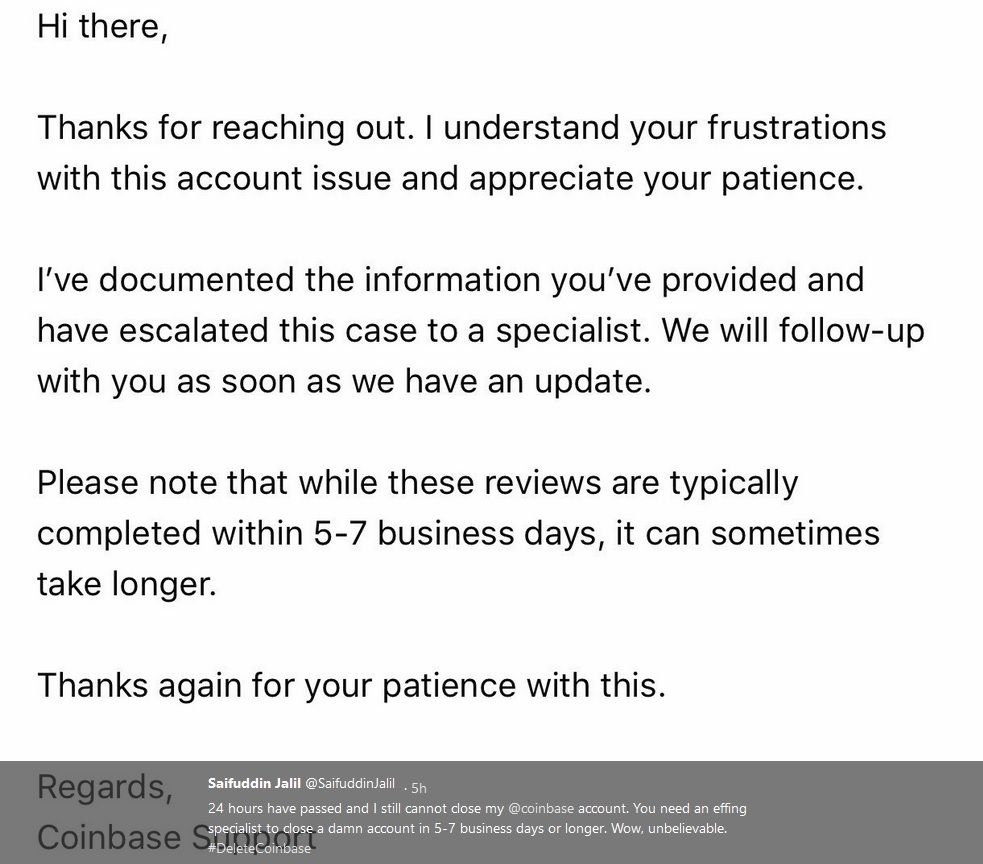Image resolution: width=983 pixels, height=864 pixels.
Task: Open the #DeleteCoinbase hashtag
Action: coord(259,848)
